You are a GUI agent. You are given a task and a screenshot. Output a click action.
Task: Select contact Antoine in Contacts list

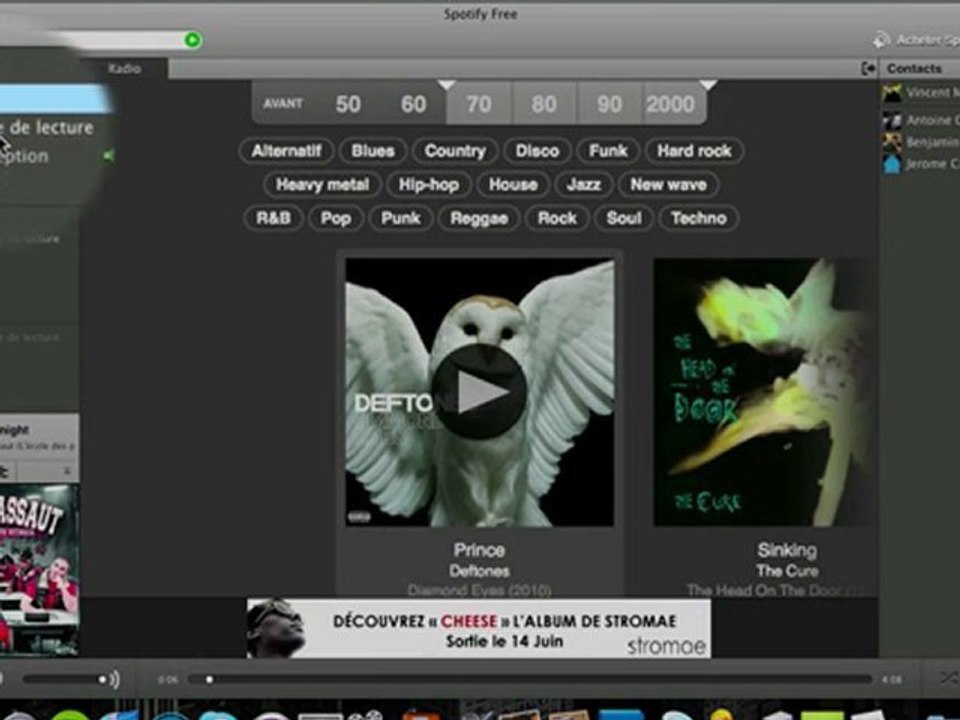click(921, 120)
